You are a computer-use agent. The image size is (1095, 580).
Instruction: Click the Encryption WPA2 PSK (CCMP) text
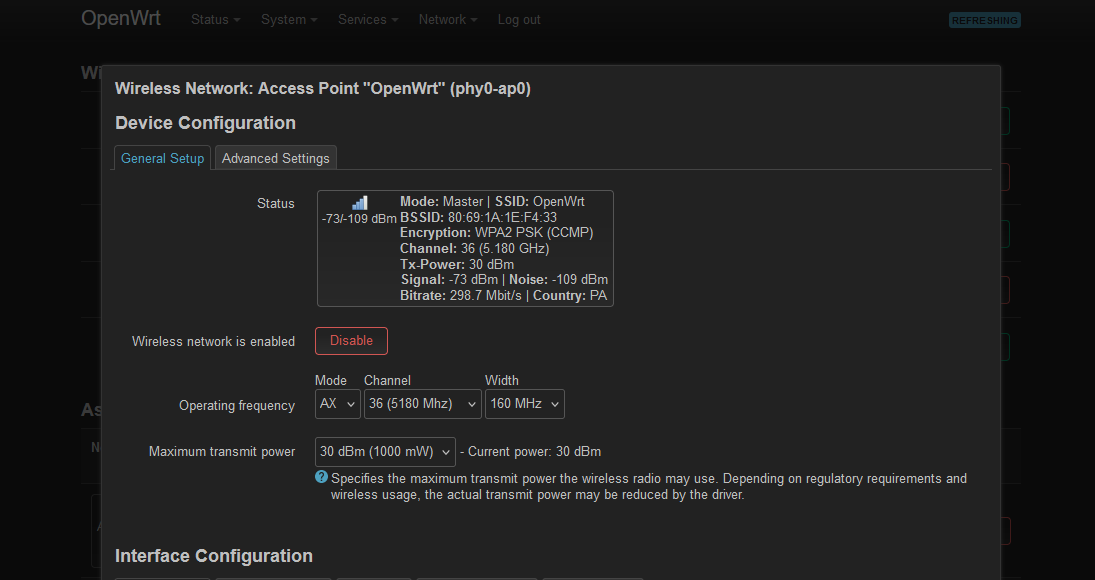(x=497, y=232)
